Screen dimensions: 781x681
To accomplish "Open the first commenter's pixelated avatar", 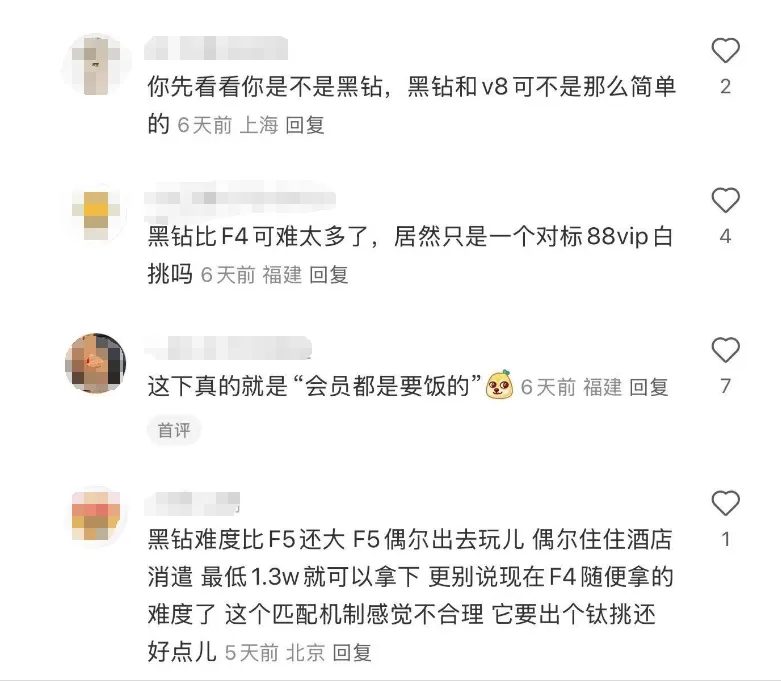I will tap(96, 65).
